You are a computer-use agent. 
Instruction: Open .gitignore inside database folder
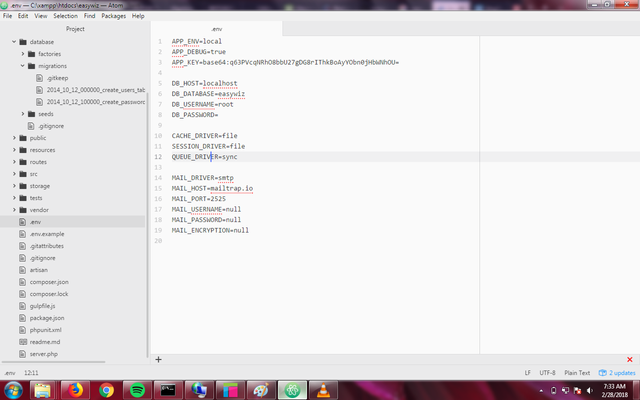51,126
